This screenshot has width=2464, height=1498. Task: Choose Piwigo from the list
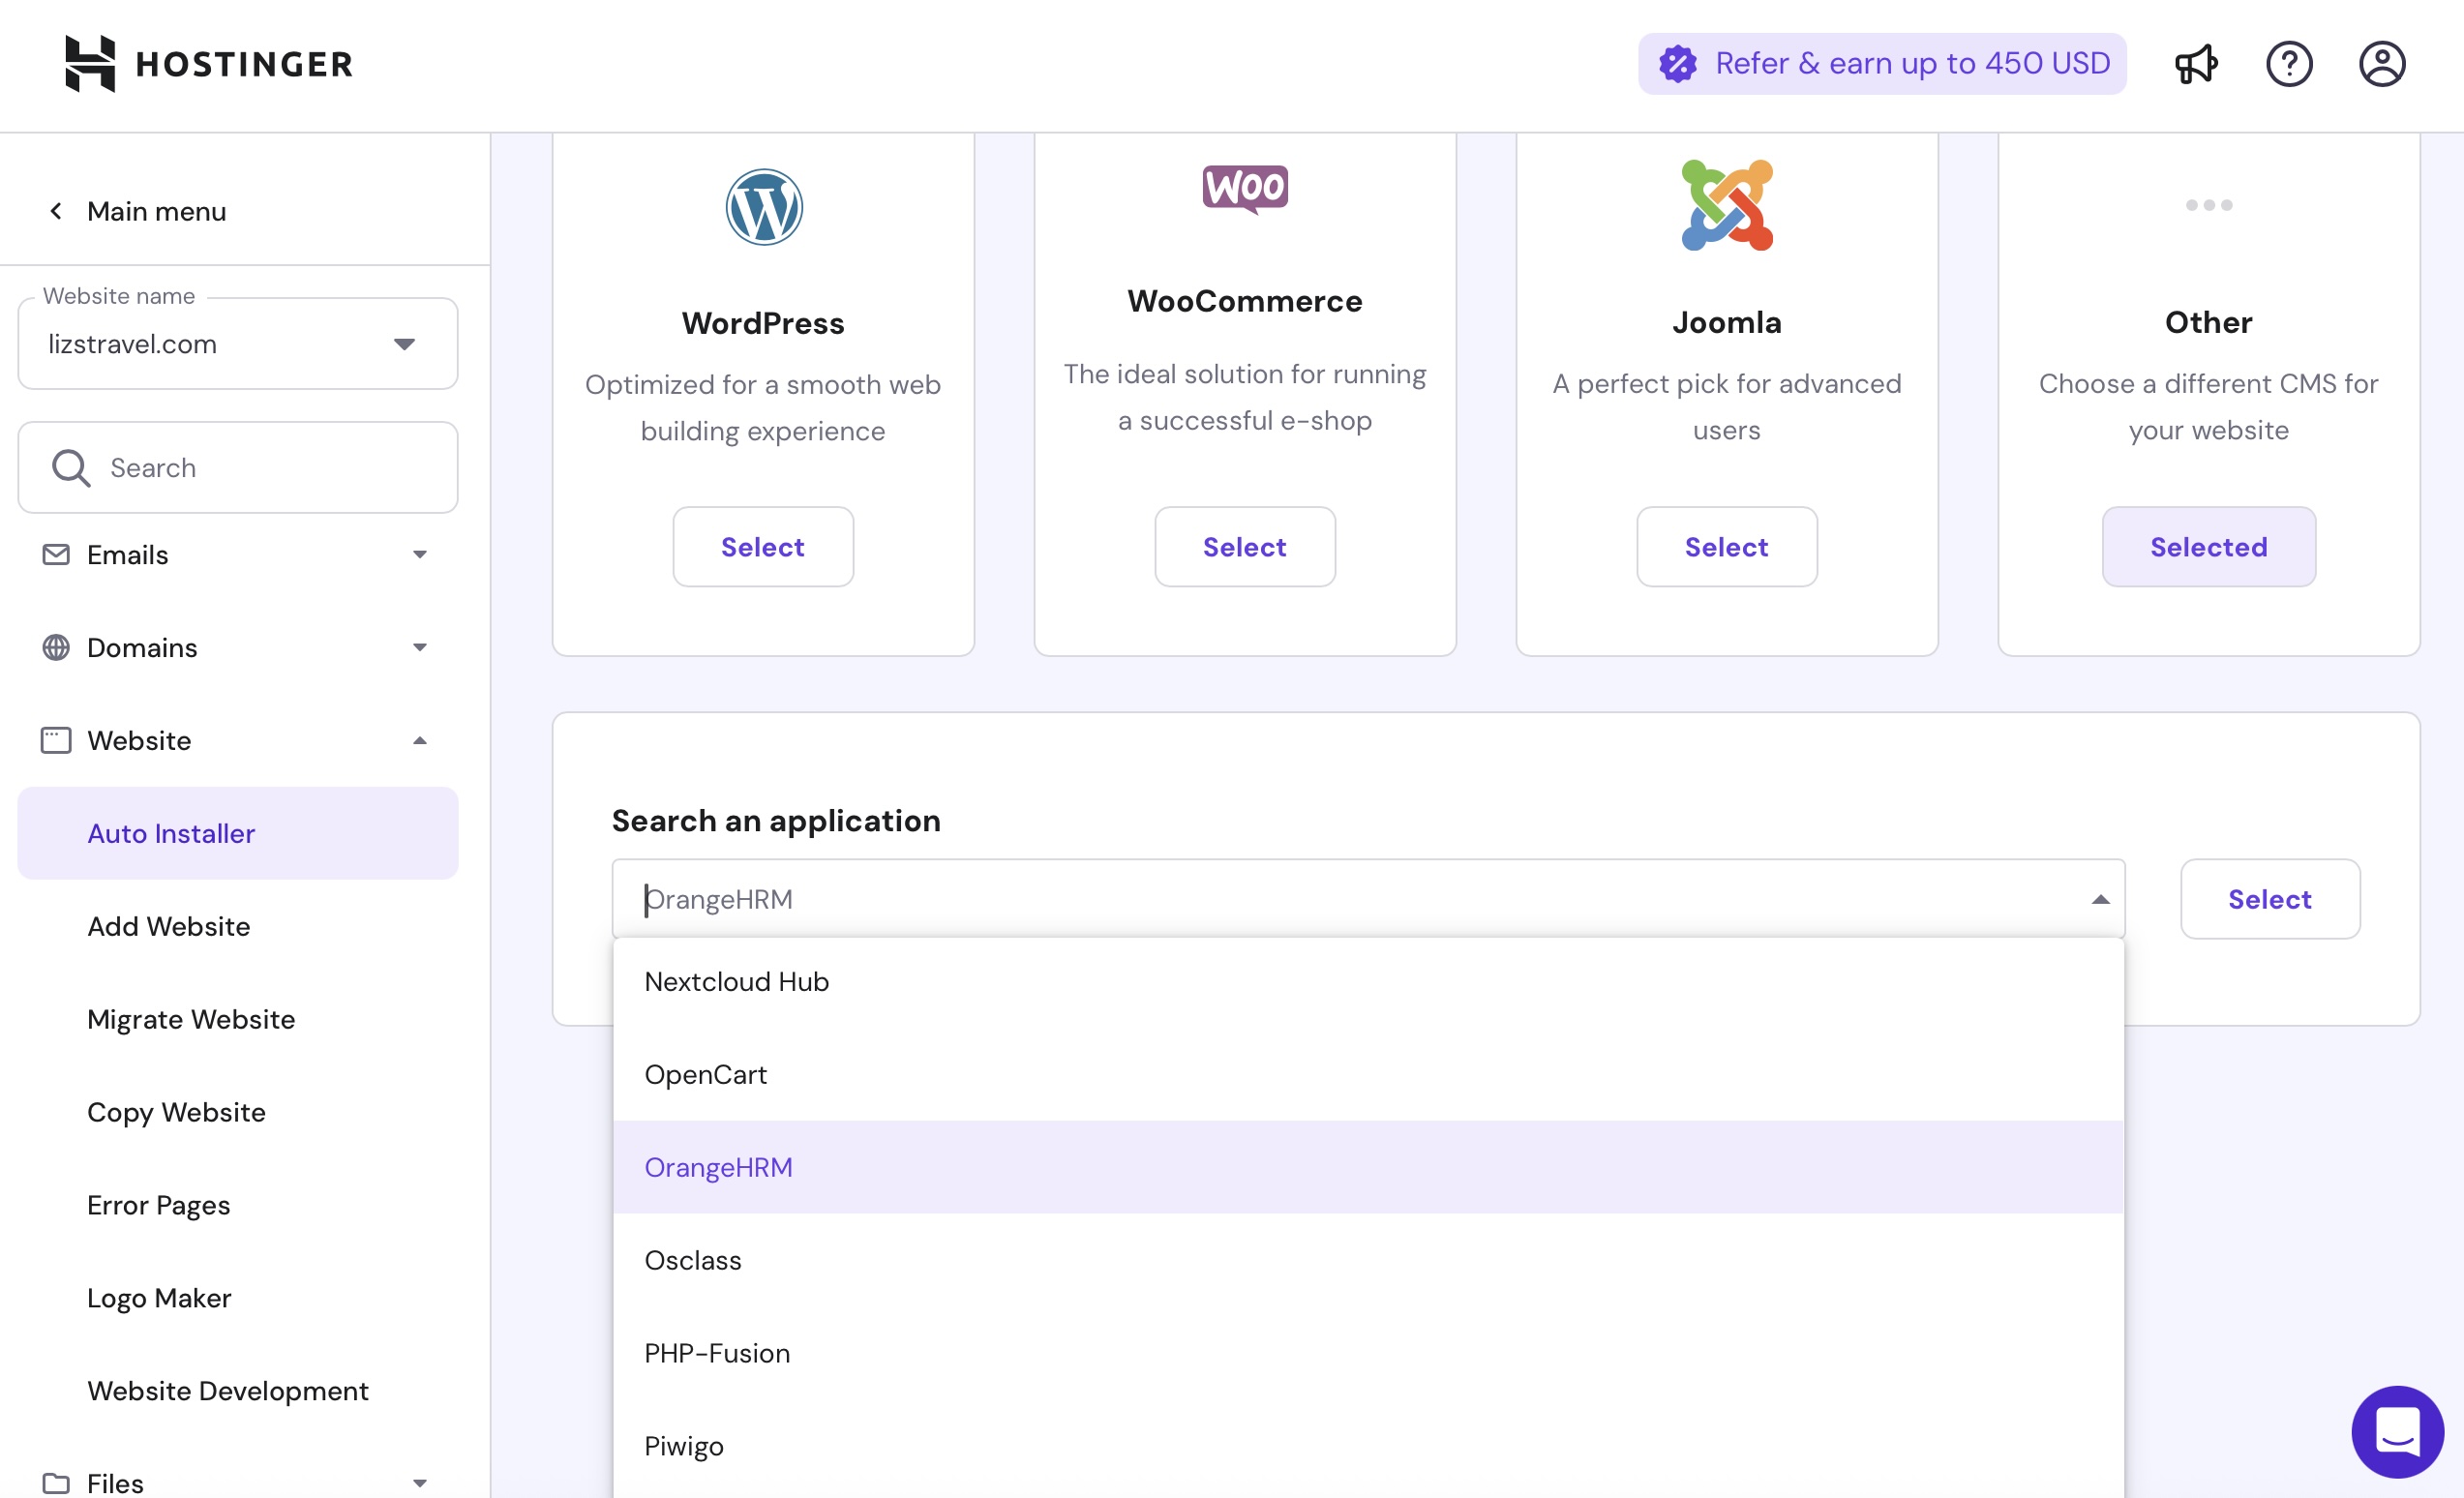point(1368,1446)
